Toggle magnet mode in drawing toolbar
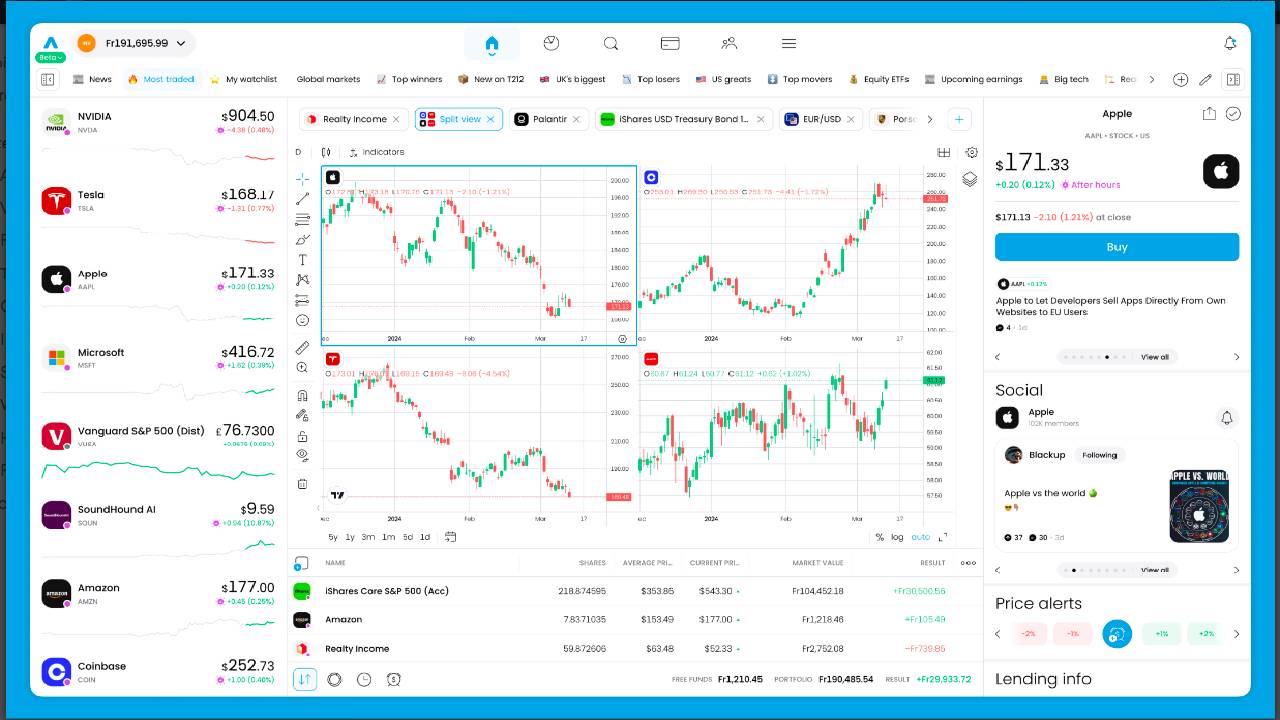The width and height of the screenshot is (1280, 720). (302, 396)
